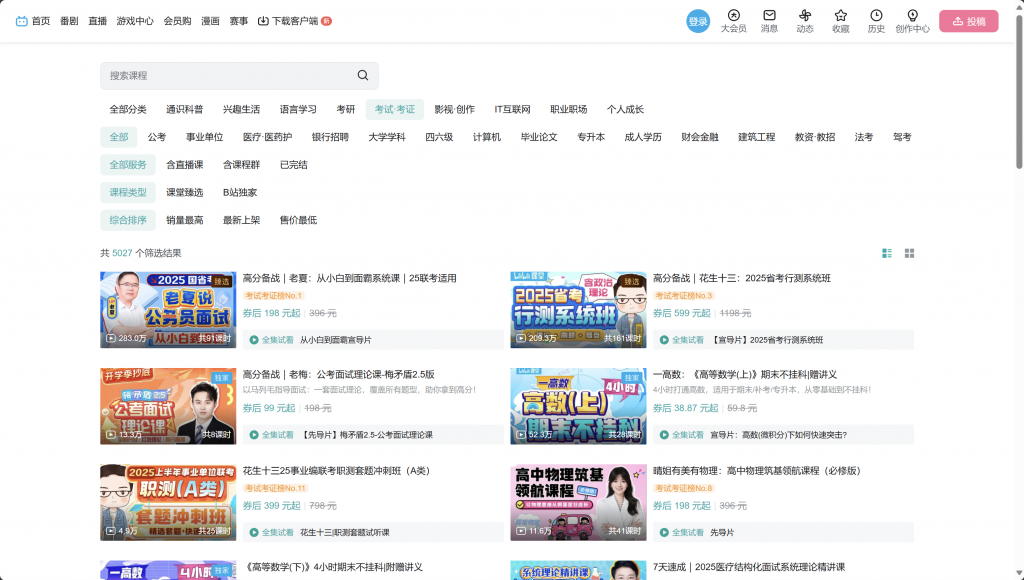This screenshot has height=580, width=1024.
Task: Filter by 公考 subcategory
Action: click(157, 137)
